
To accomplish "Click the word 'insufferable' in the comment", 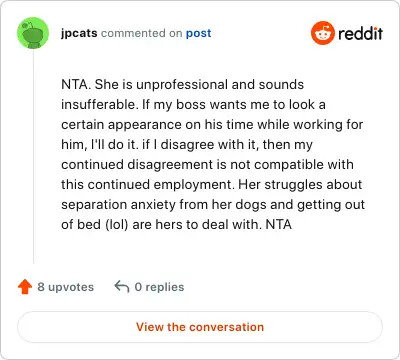I will (x=99, y=105).
